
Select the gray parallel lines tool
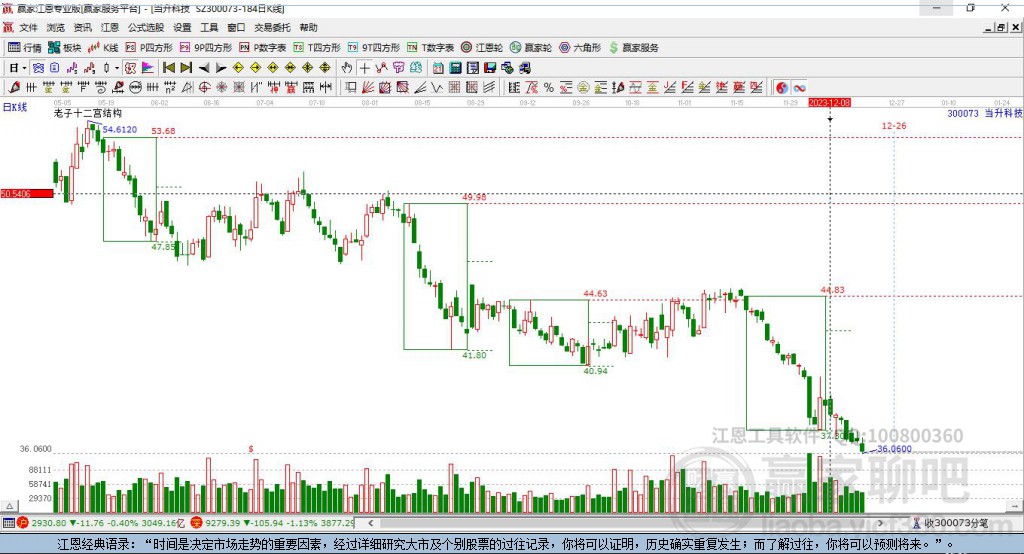click(489, 88)
